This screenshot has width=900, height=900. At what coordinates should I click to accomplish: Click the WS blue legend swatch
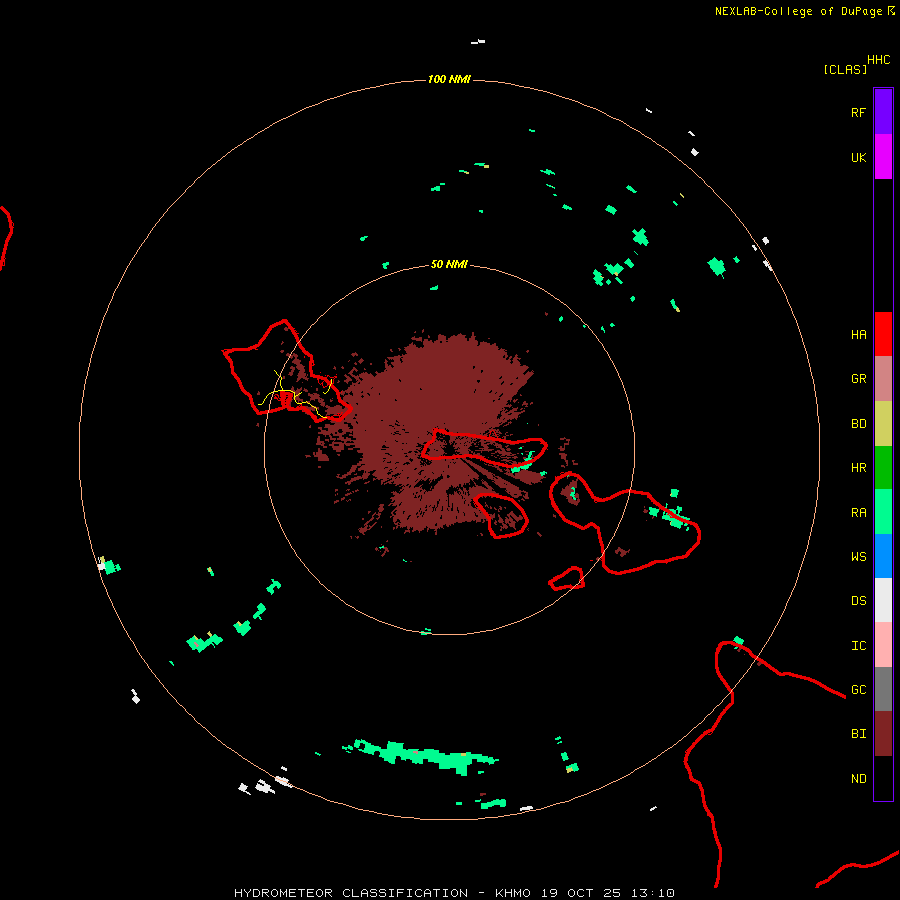coord(883,556)
